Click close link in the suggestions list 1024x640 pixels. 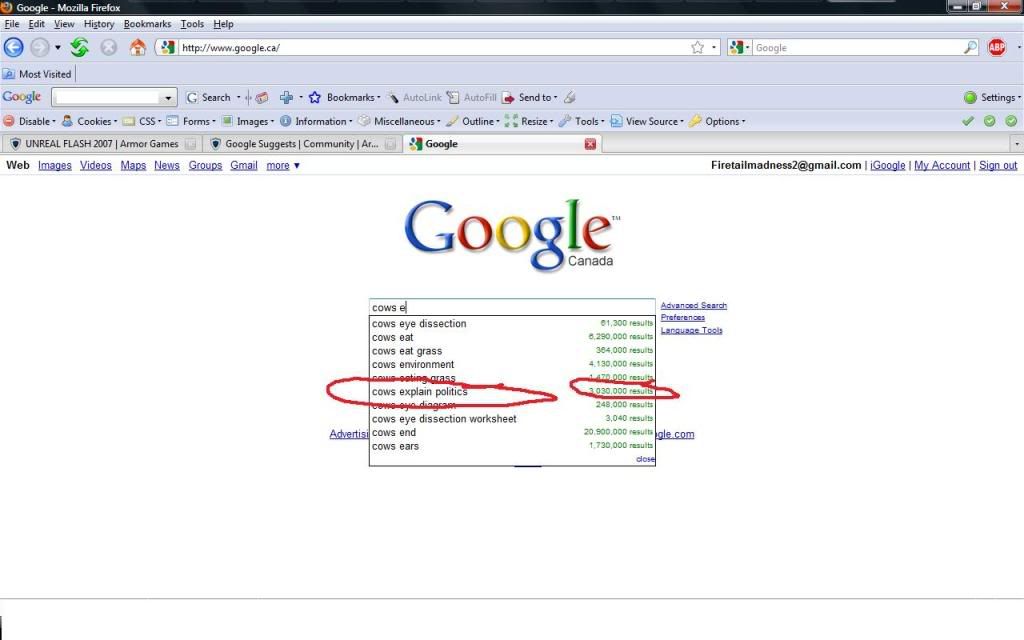[x=645, y=459]
